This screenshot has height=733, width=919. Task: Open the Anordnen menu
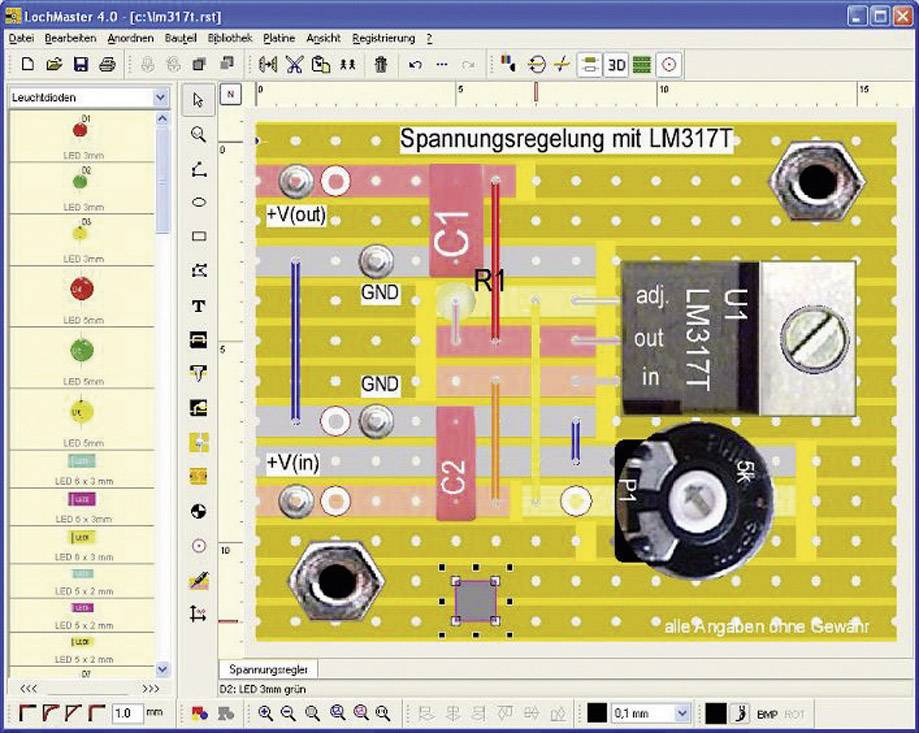[130, 38]
